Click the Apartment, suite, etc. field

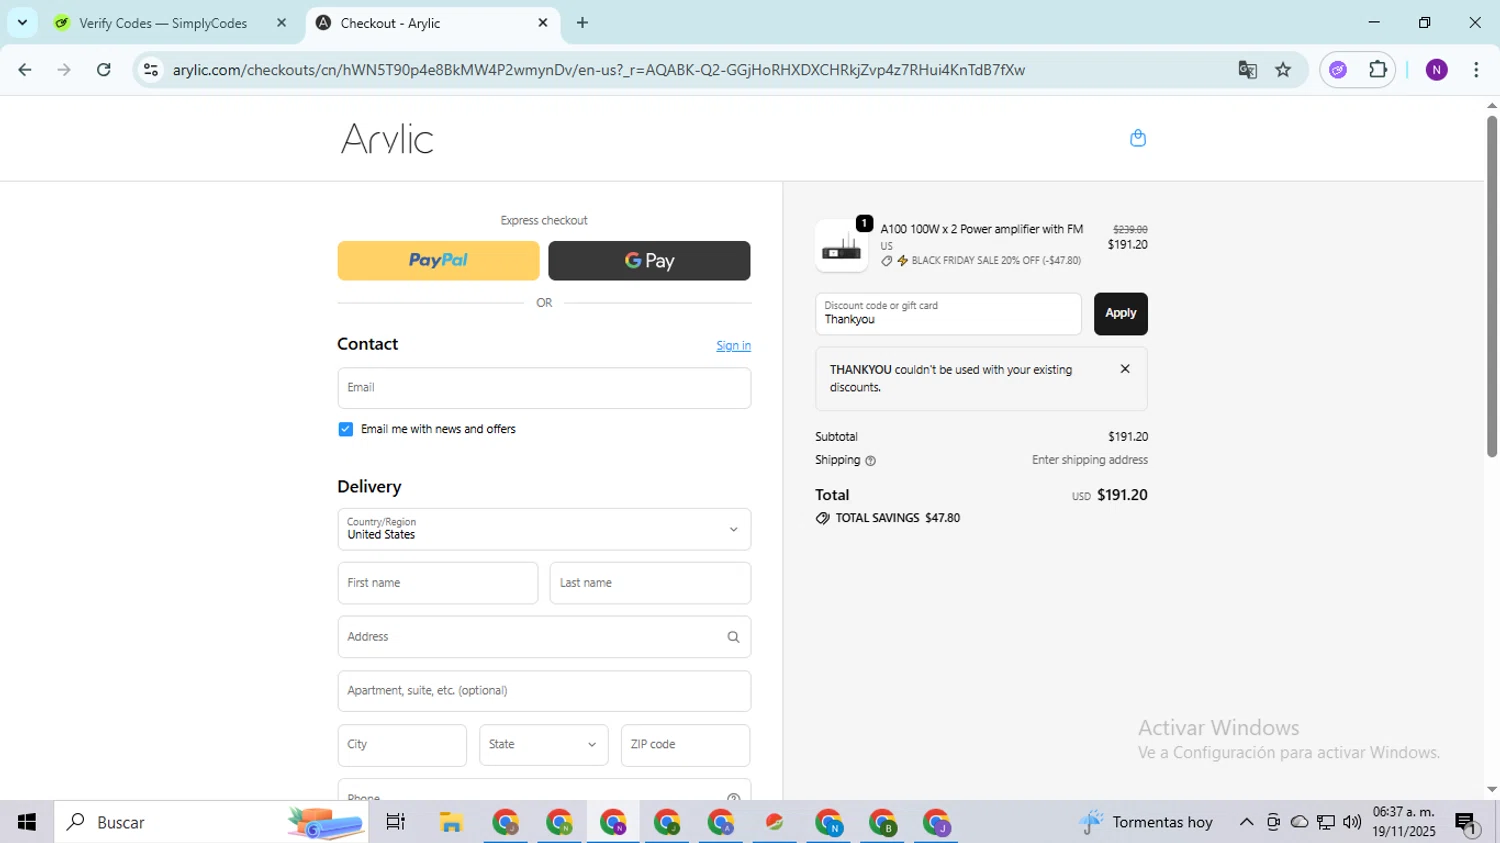544,691
